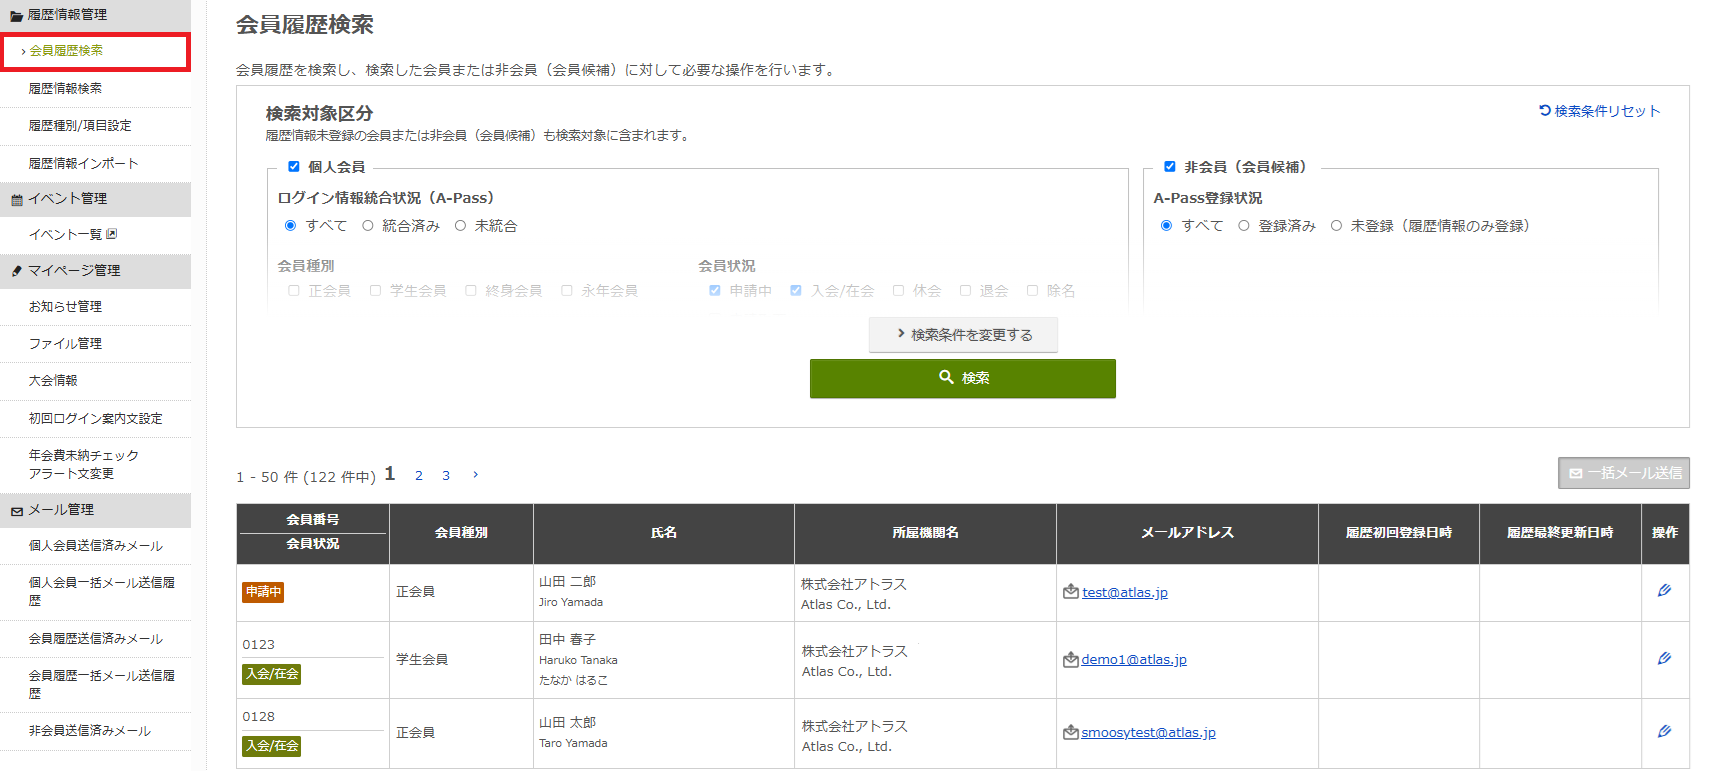Click the calendar icon beside イベント管理

point(17,200)
